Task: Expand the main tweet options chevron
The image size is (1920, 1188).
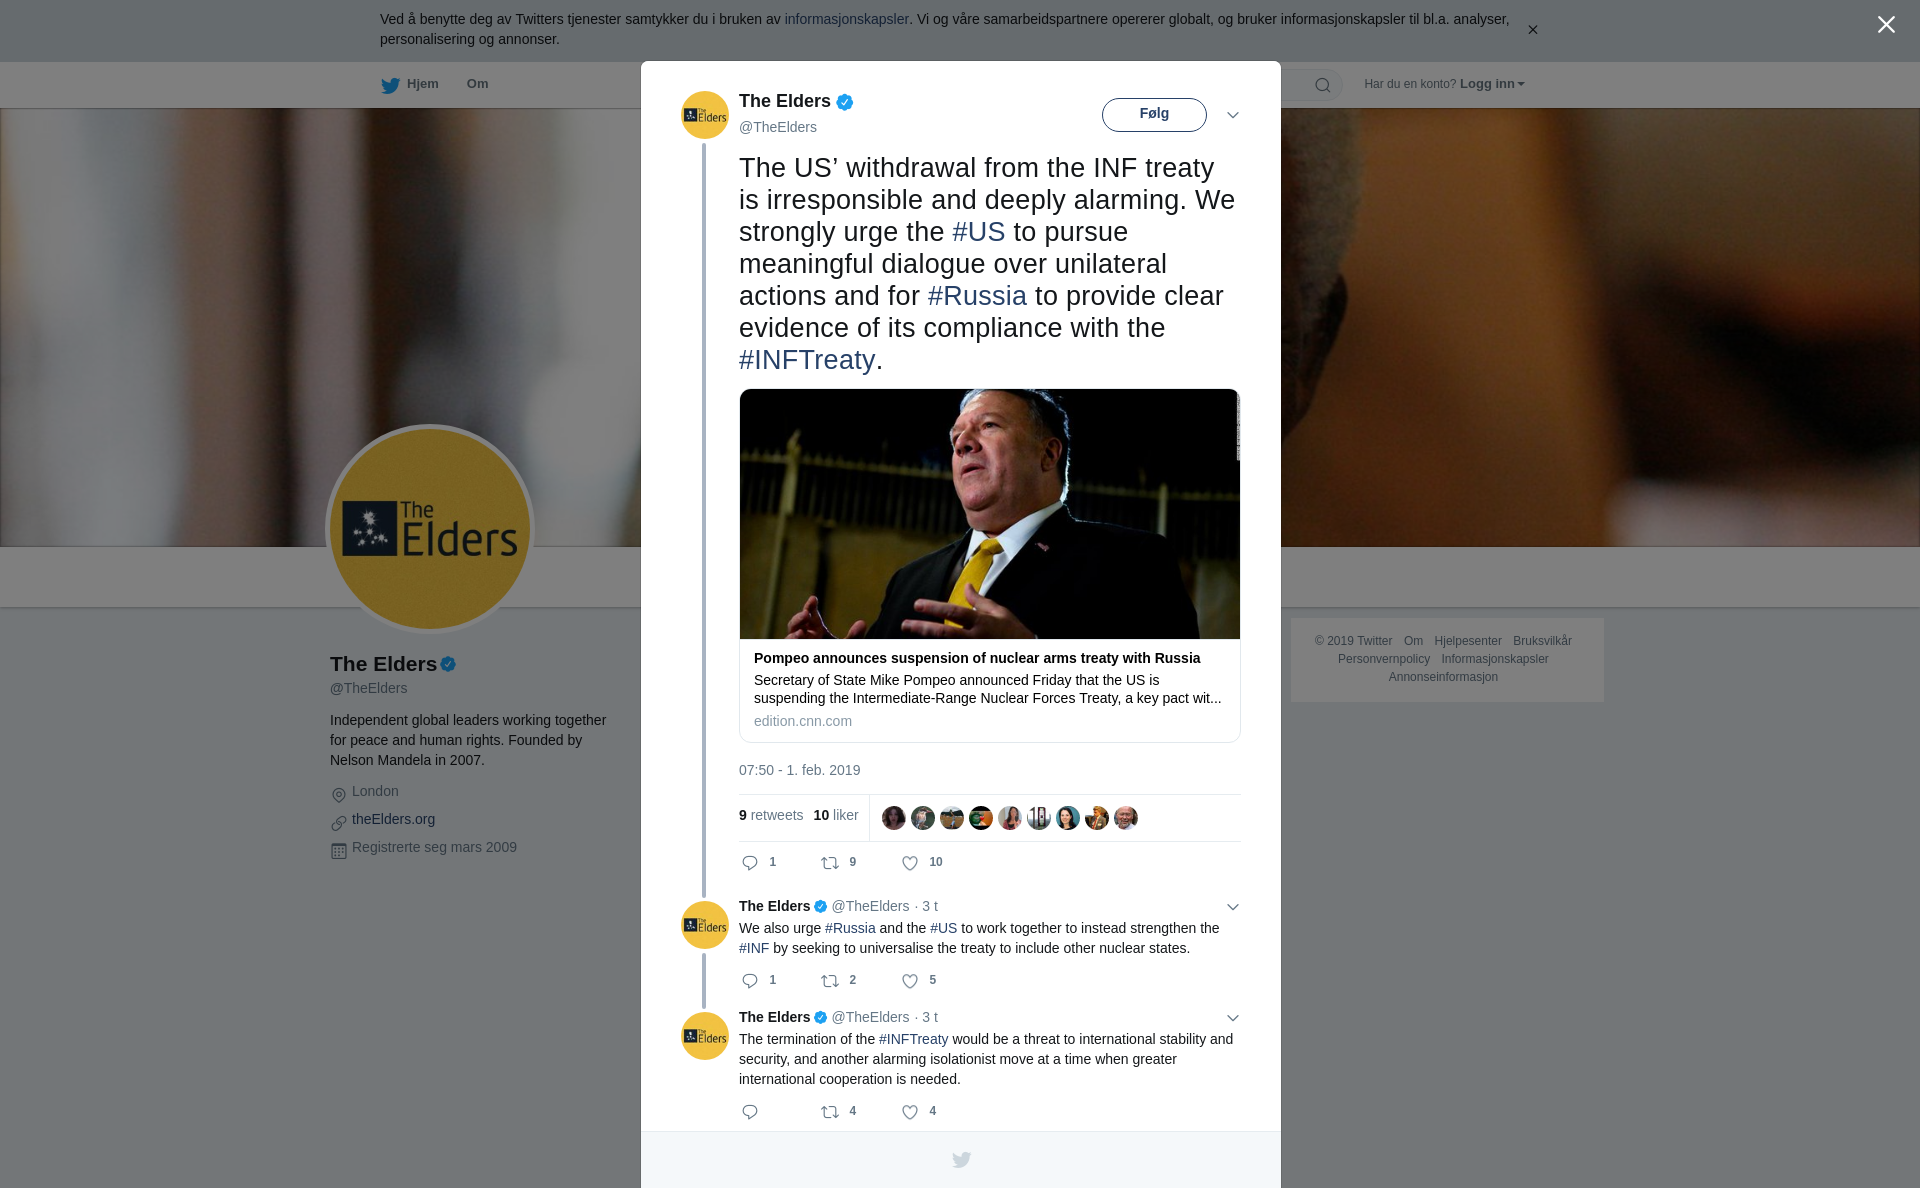Action: pos(1233,115)
